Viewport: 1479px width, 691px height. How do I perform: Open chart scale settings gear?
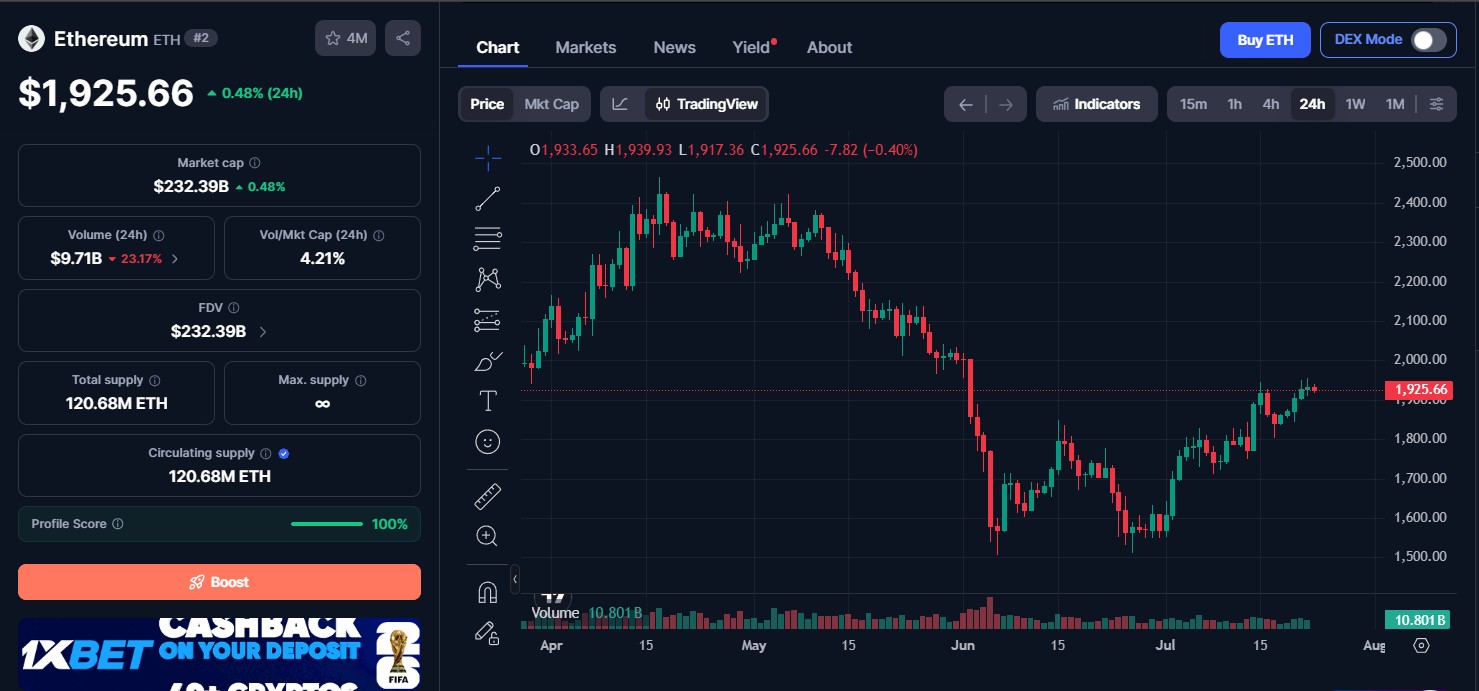1422,646
